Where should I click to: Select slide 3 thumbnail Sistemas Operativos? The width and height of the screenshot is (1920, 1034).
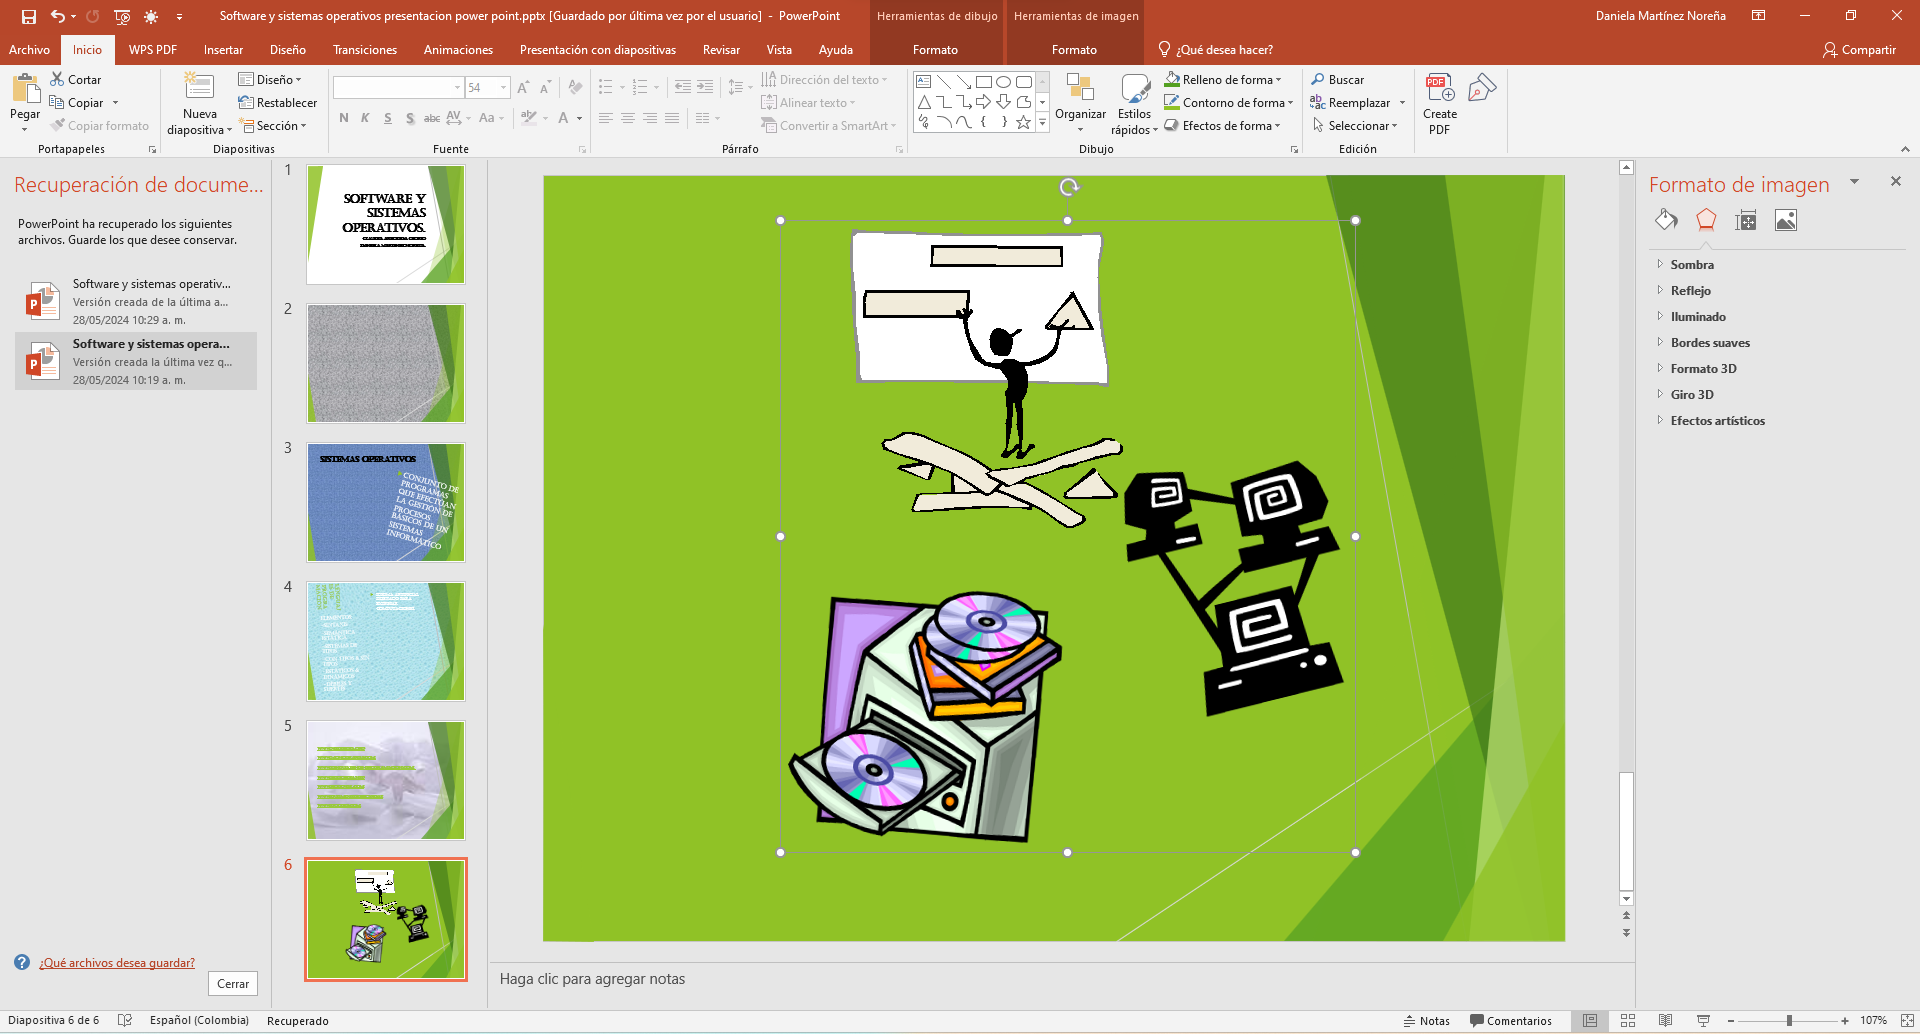click(x=385, y=502)
